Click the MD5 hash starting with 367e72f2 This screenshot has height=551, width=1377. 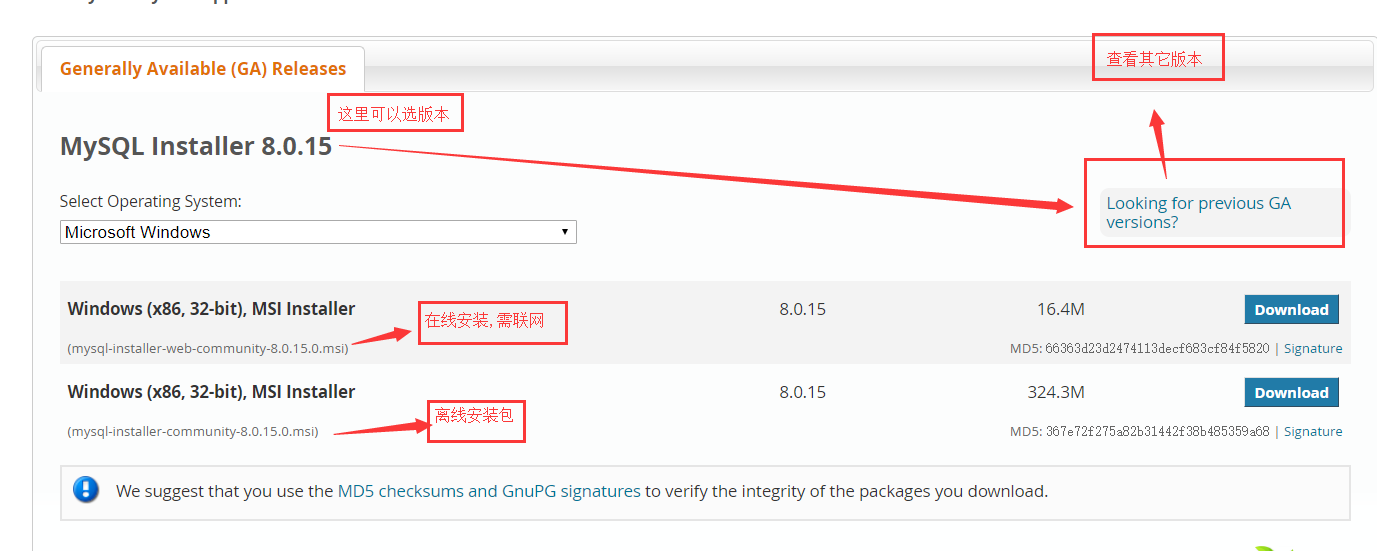coord(1157,432)
